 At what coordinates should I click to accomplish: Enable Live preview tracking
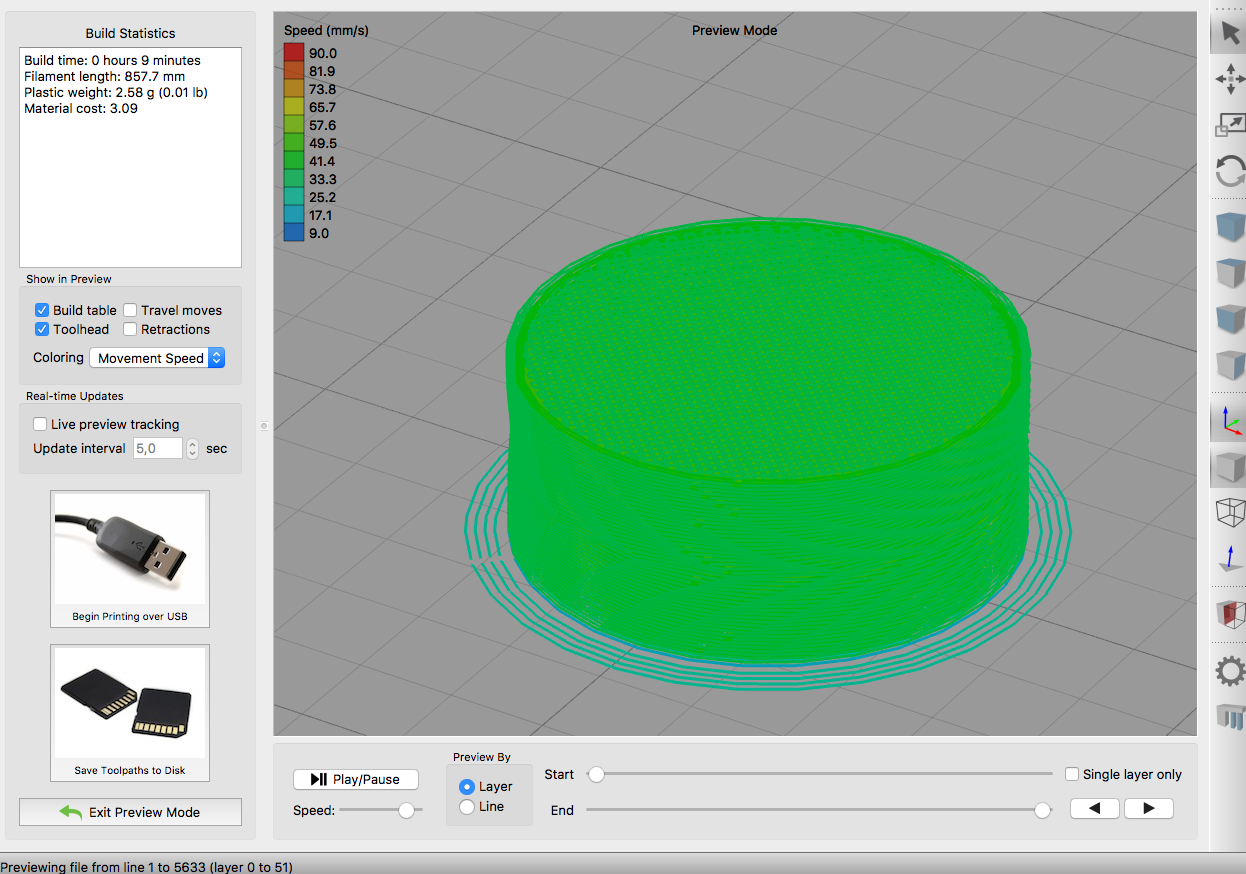pos(40,424)
